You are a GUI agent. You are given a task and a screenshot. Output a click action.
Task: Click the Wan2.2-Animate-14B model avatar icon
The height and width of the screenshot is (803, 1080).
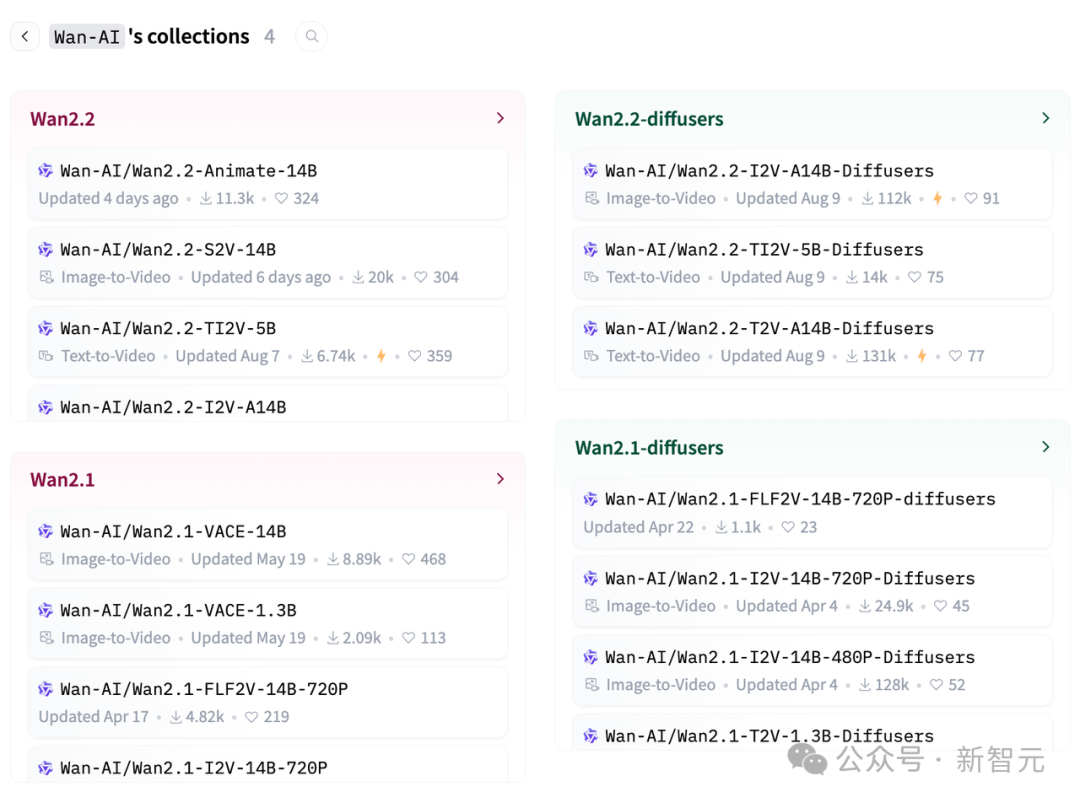[x=45, y=170]
